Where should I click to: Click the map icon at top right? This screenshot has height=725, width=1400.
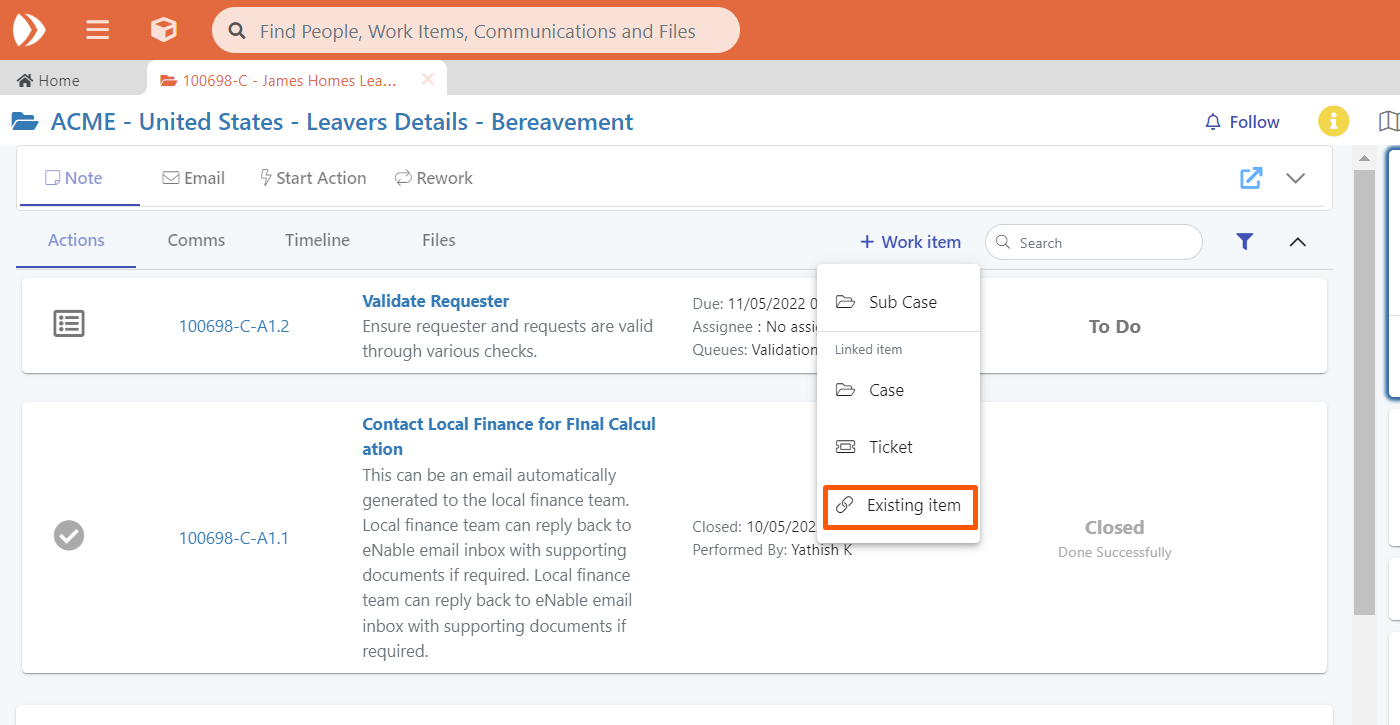1388,122
